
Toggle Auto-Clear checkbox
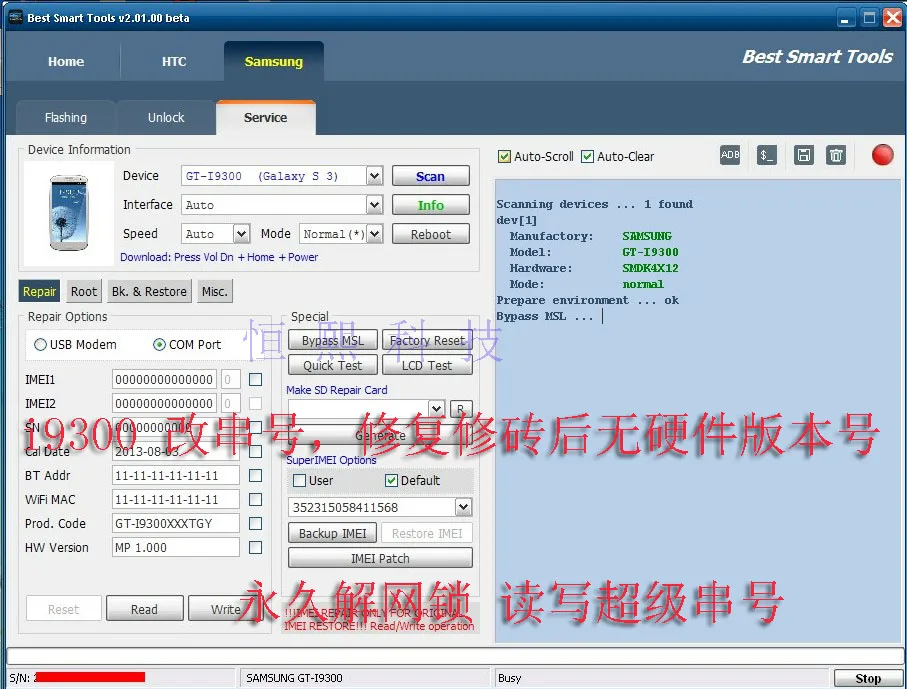(587, 157)
